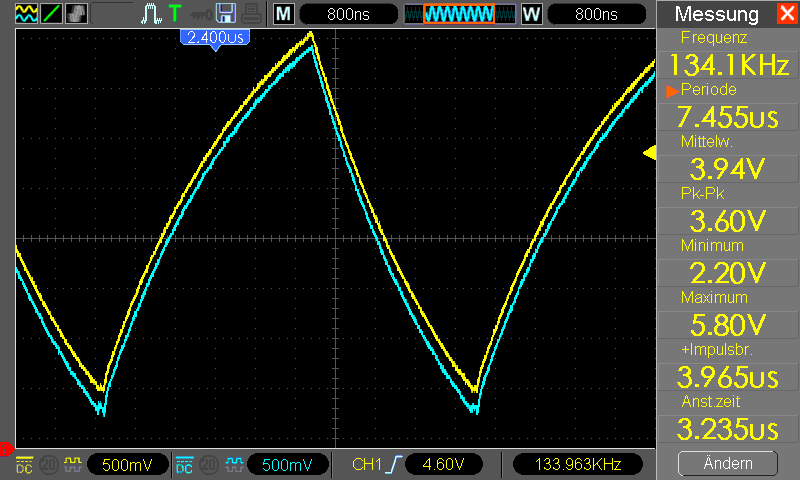Click the key lock icon

(x=201, y=15)
